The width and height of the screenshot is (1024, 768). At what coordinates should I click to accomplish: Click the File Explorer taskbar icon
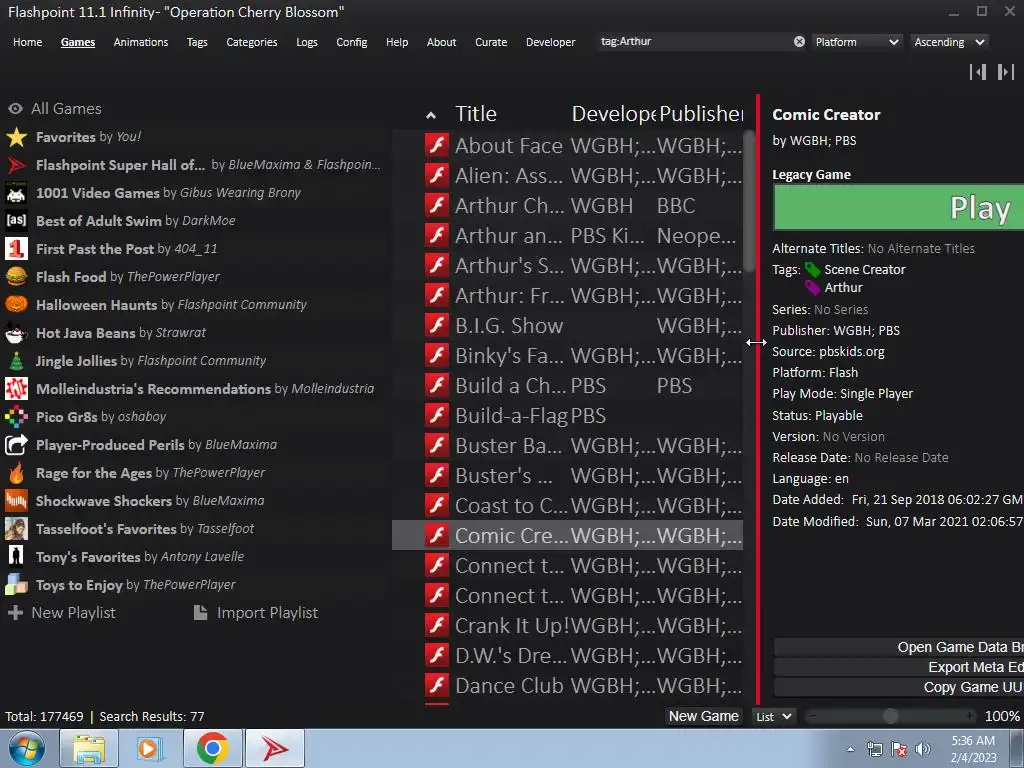89,749
